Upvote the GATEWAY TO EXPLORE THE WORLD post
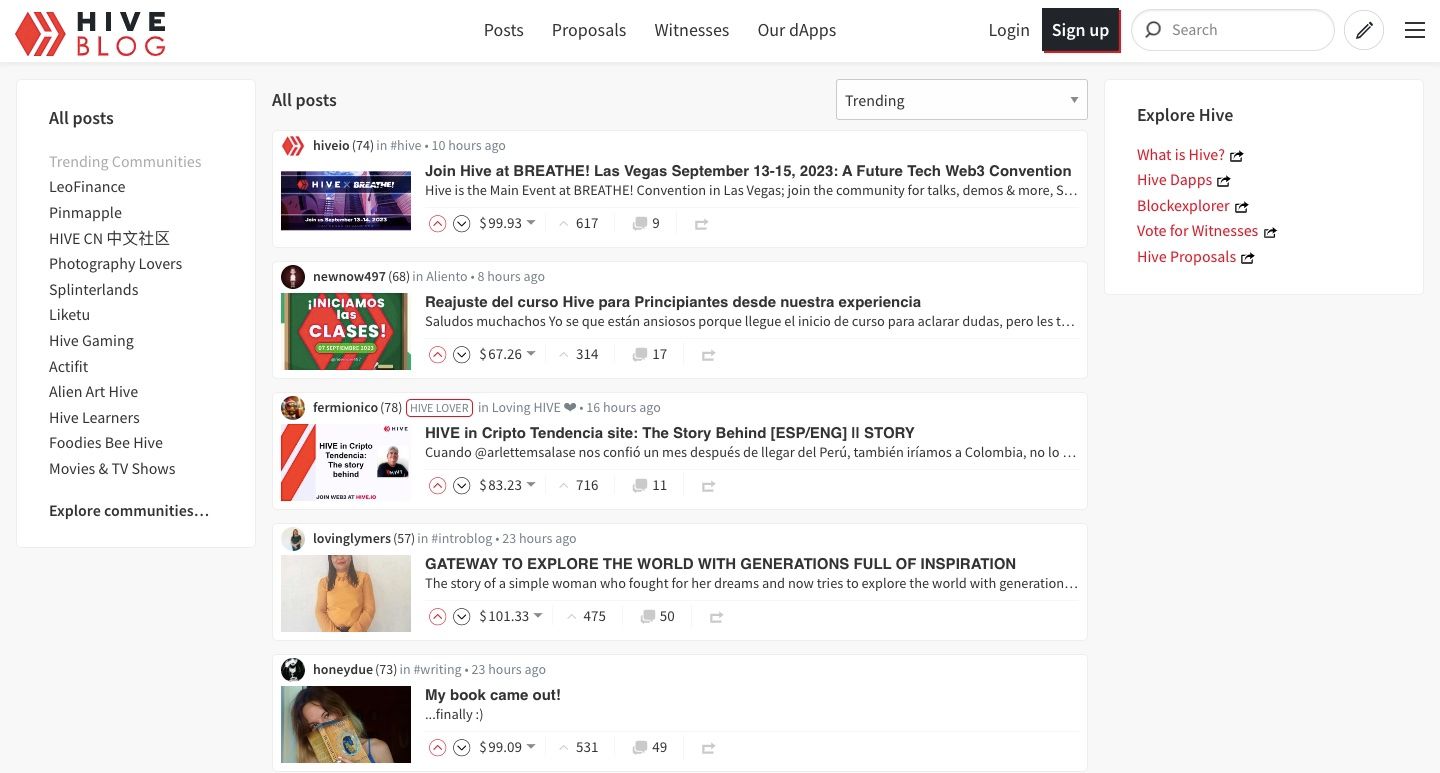Image resolution: width=1440 pixels, height=773 pixels. 437,616
